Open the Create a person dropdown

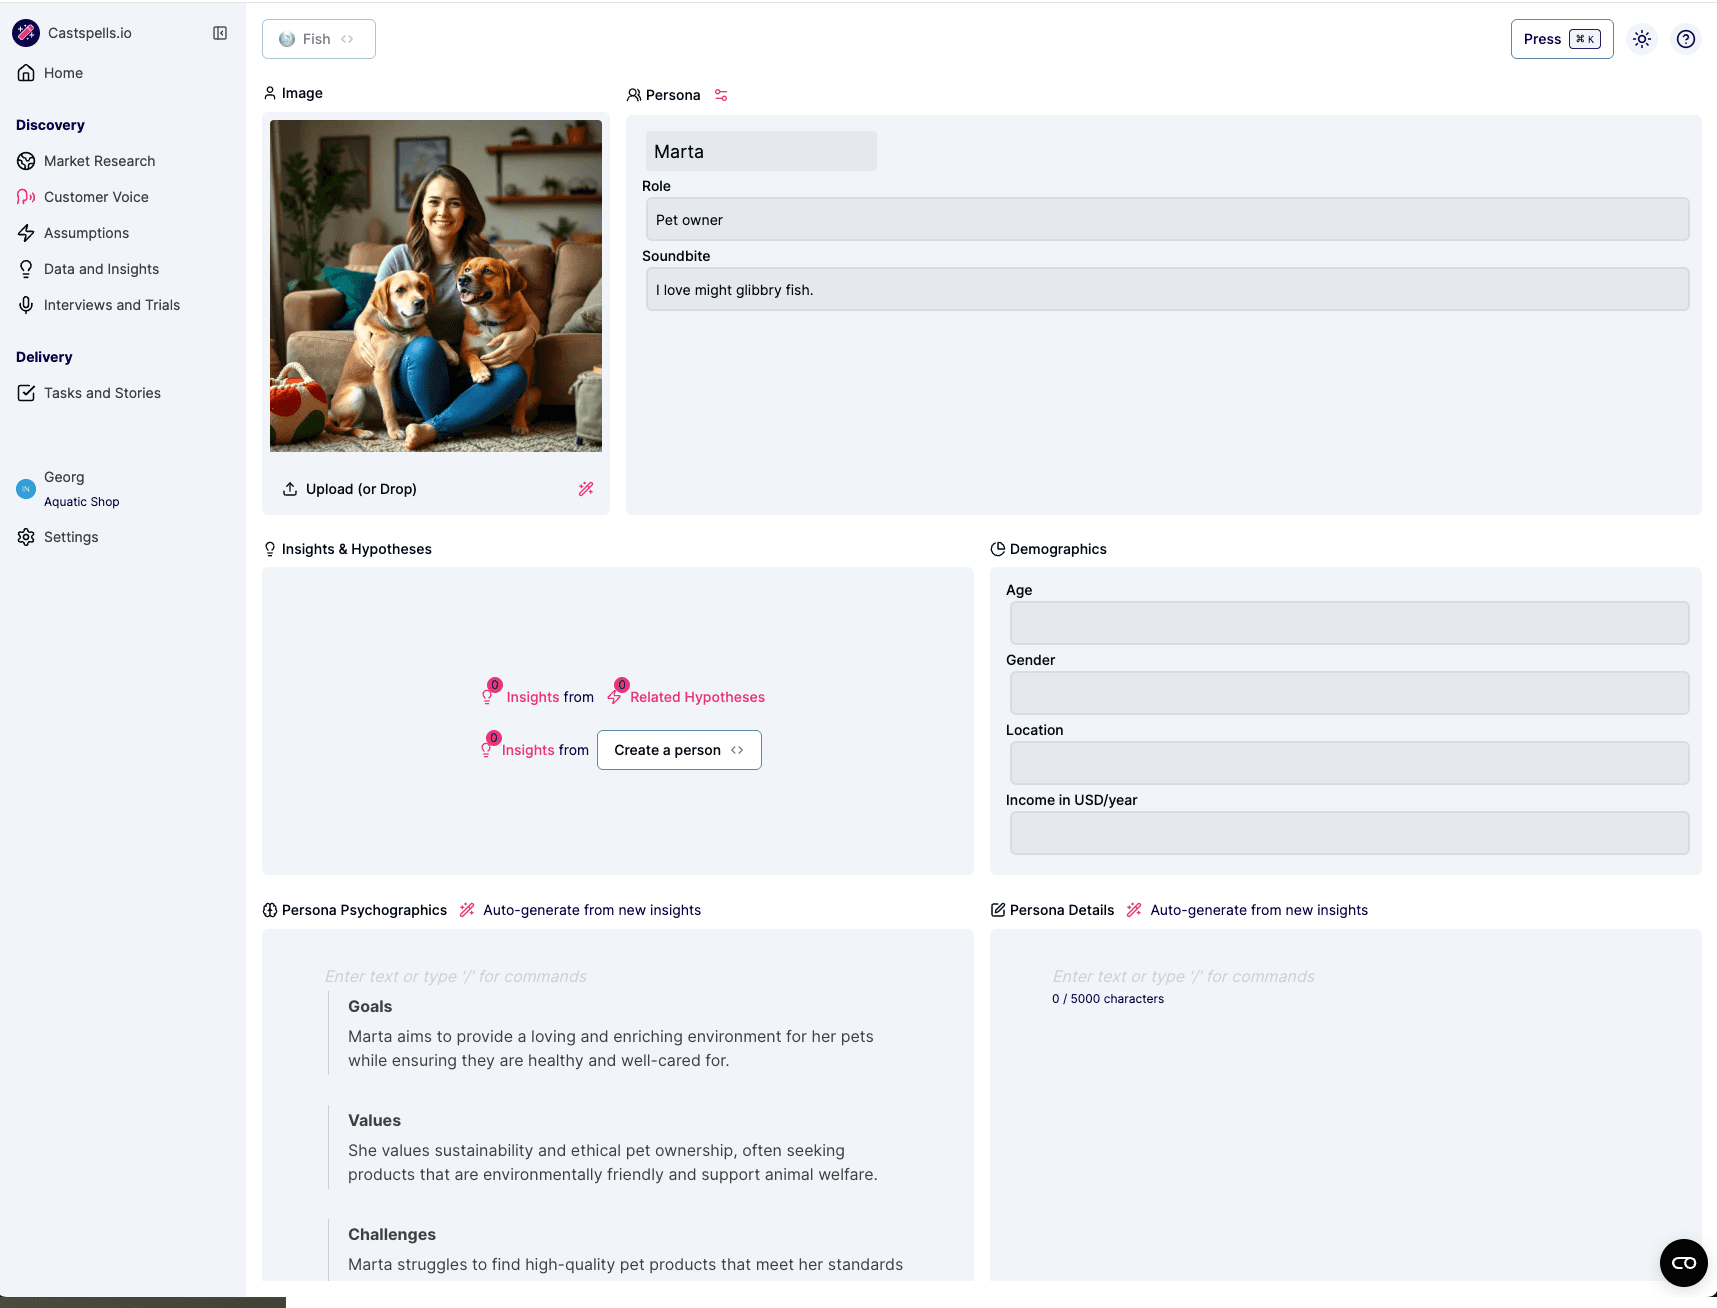pos(679,750)
